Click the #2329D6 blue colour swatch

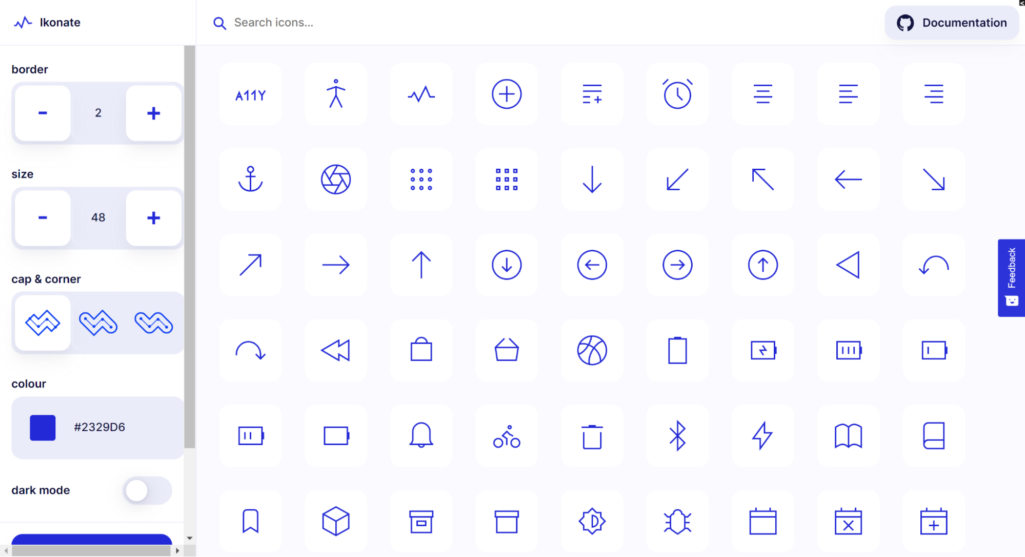[43, 428]
